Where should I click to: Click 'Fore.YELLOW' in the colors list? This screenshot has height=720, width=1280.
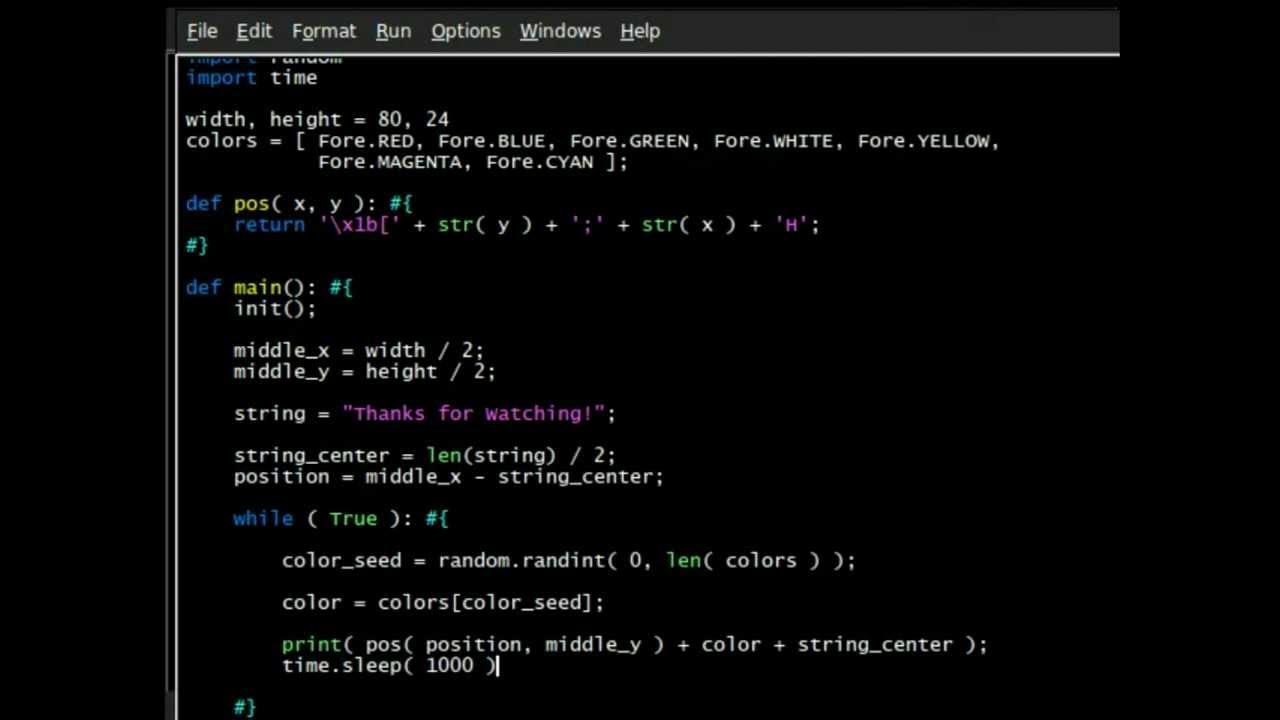click(924, 141)
